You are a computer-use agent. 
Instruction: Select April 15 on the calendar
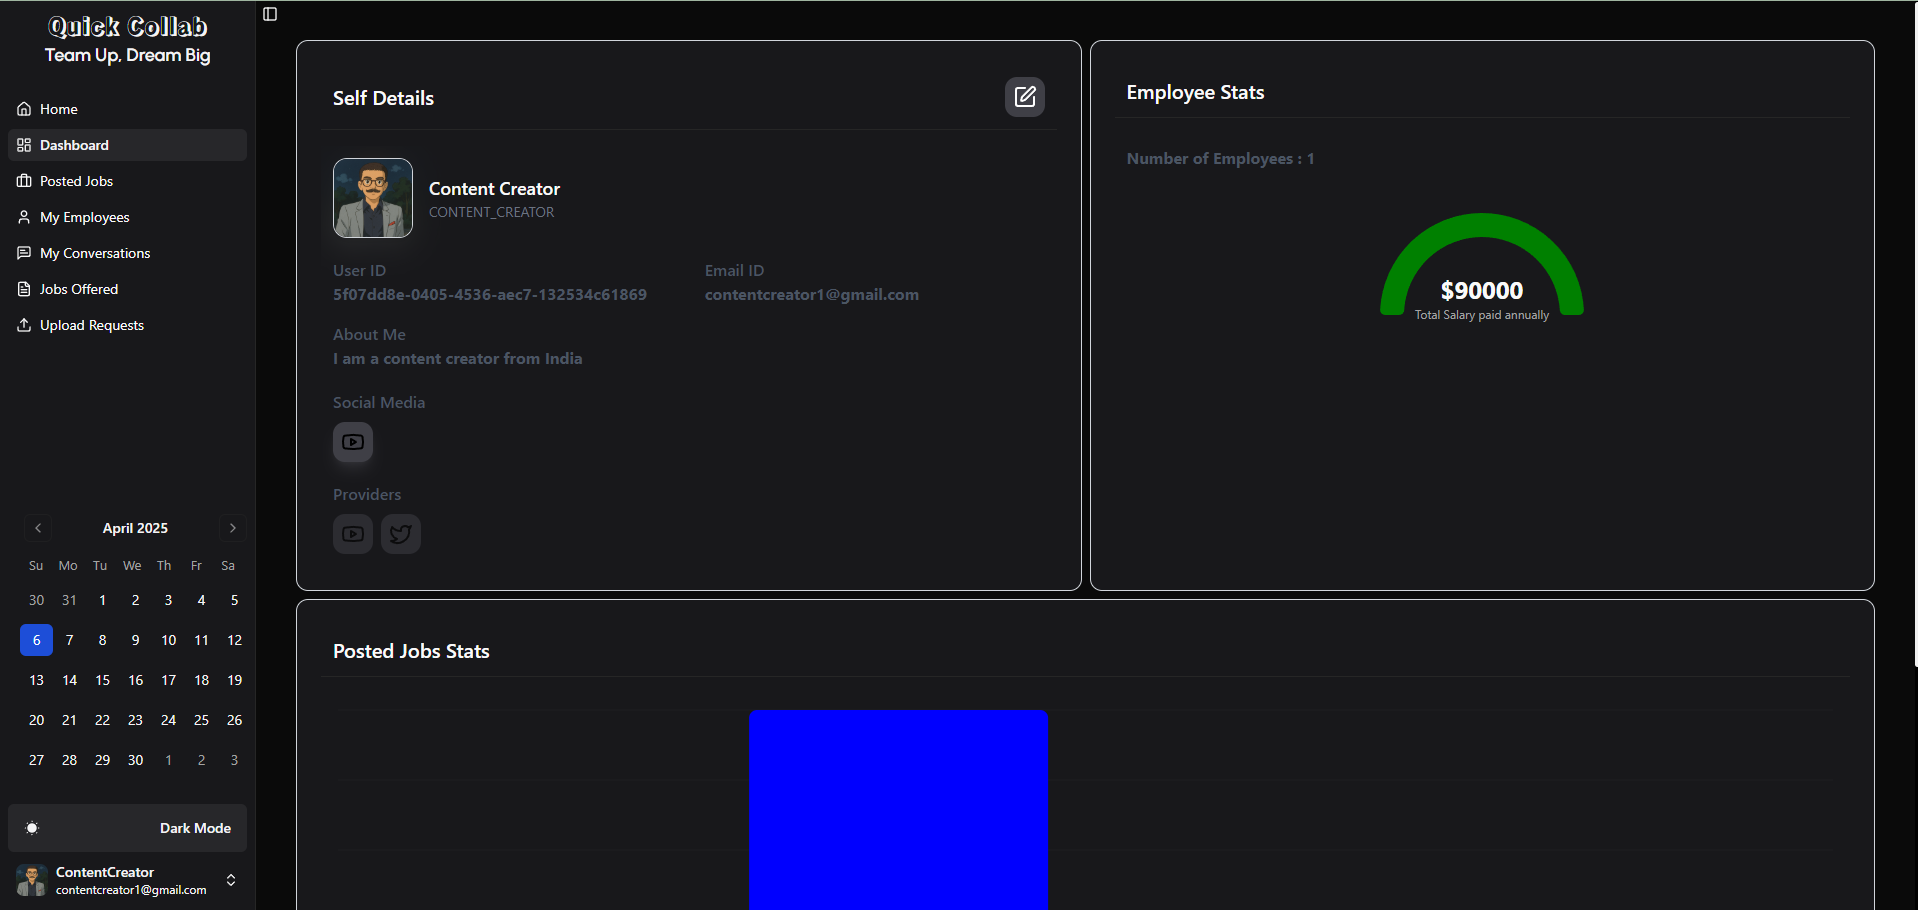coord(102,679)
